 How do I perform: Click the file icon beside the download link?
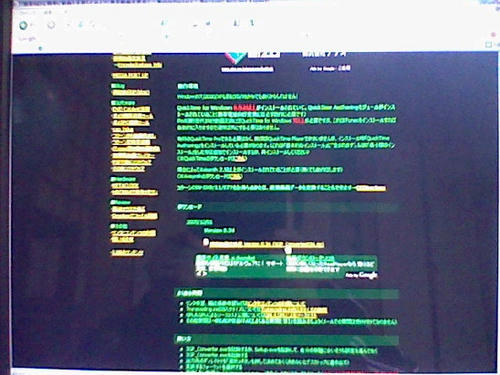pos(206,243)
